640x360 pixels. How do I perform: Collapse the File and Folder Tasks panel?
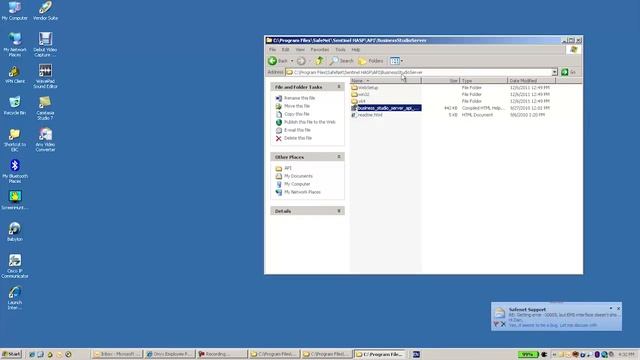(x=339, y=87)
